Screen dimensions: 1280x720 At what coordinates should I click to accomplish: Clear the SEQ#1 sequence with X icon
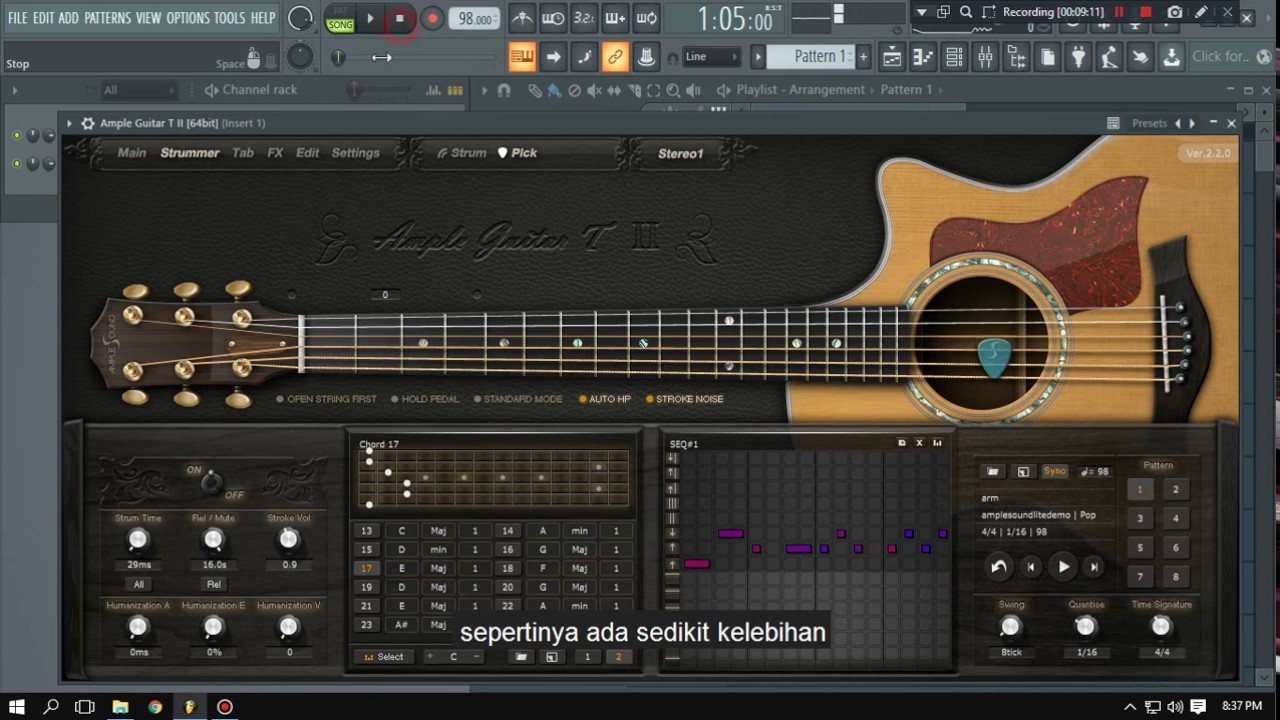(919, 443)
